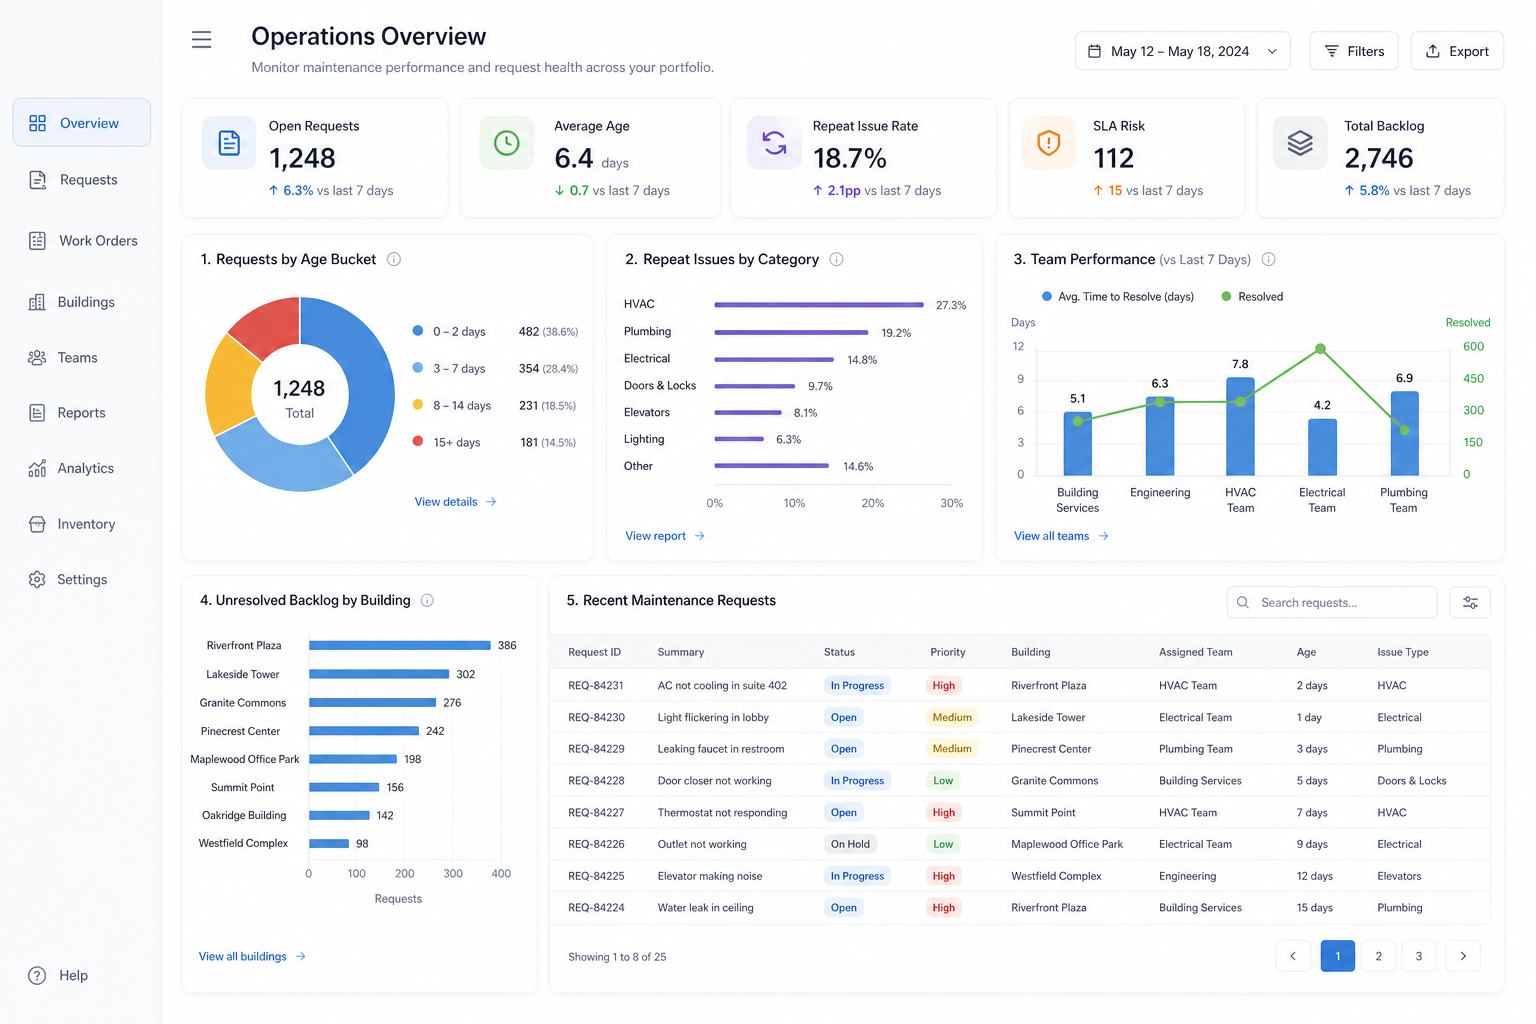The image size is (1536, 1024).
Task: Click the Work Orders icon in sidebar
Action: (37, 240)
